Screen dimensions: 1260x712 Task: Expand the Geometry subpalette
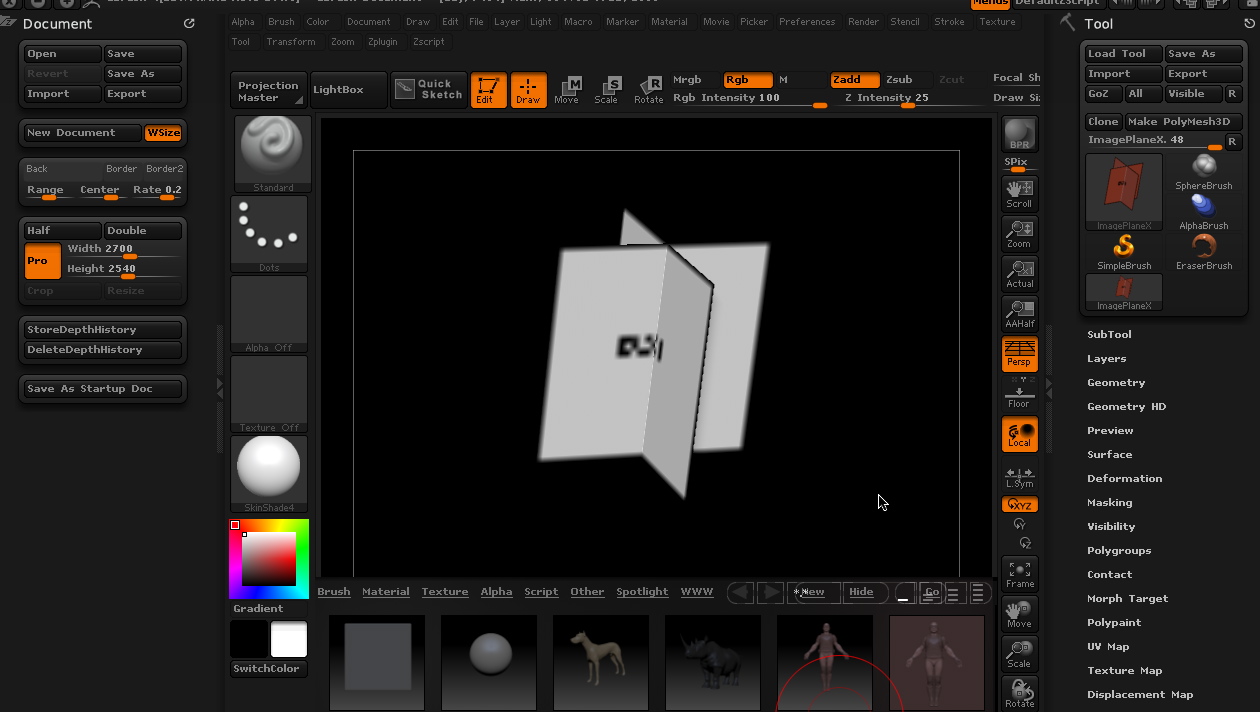pyautogui.click(x=1116, y=383)
